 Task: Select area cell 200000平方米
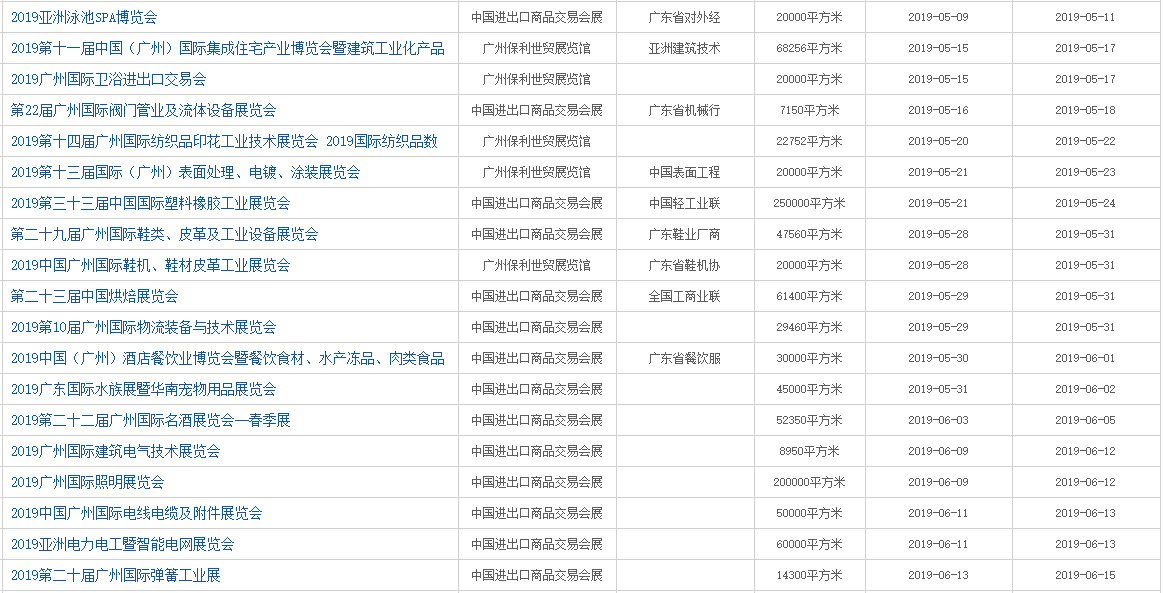[809, 482]
